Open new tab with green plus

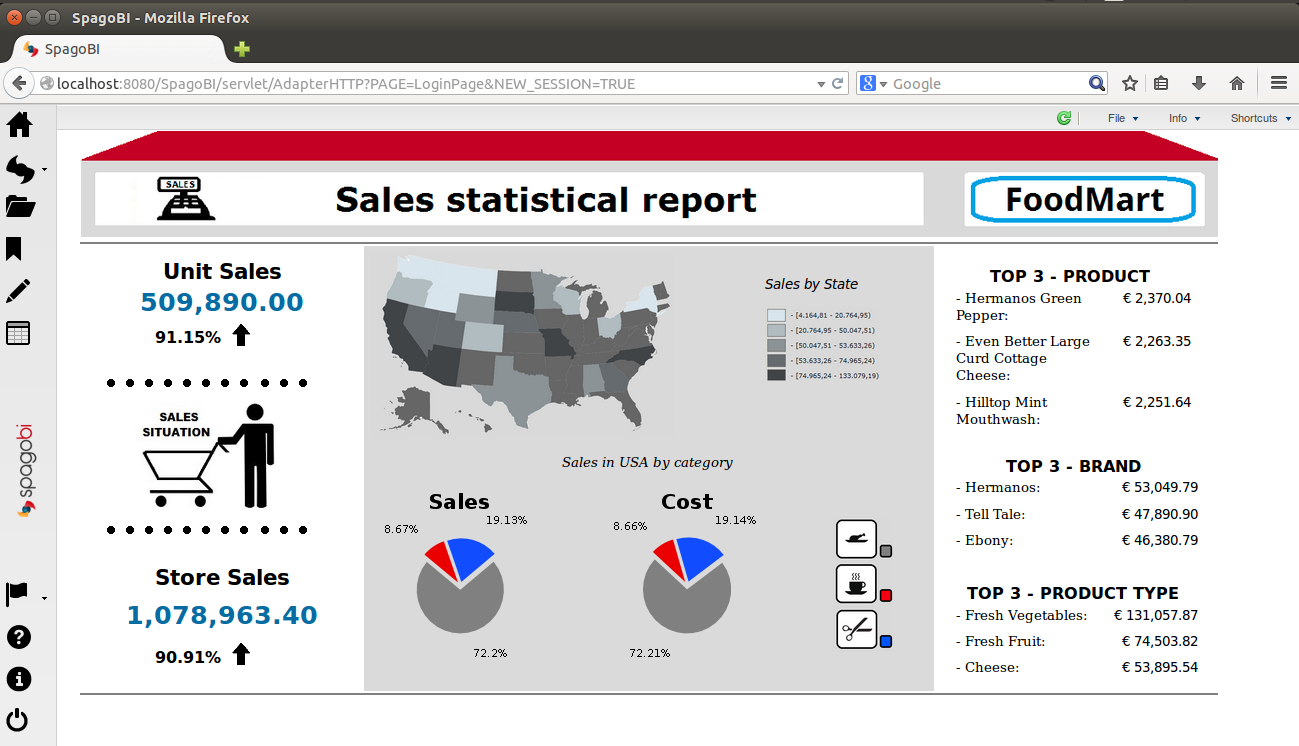242,49
